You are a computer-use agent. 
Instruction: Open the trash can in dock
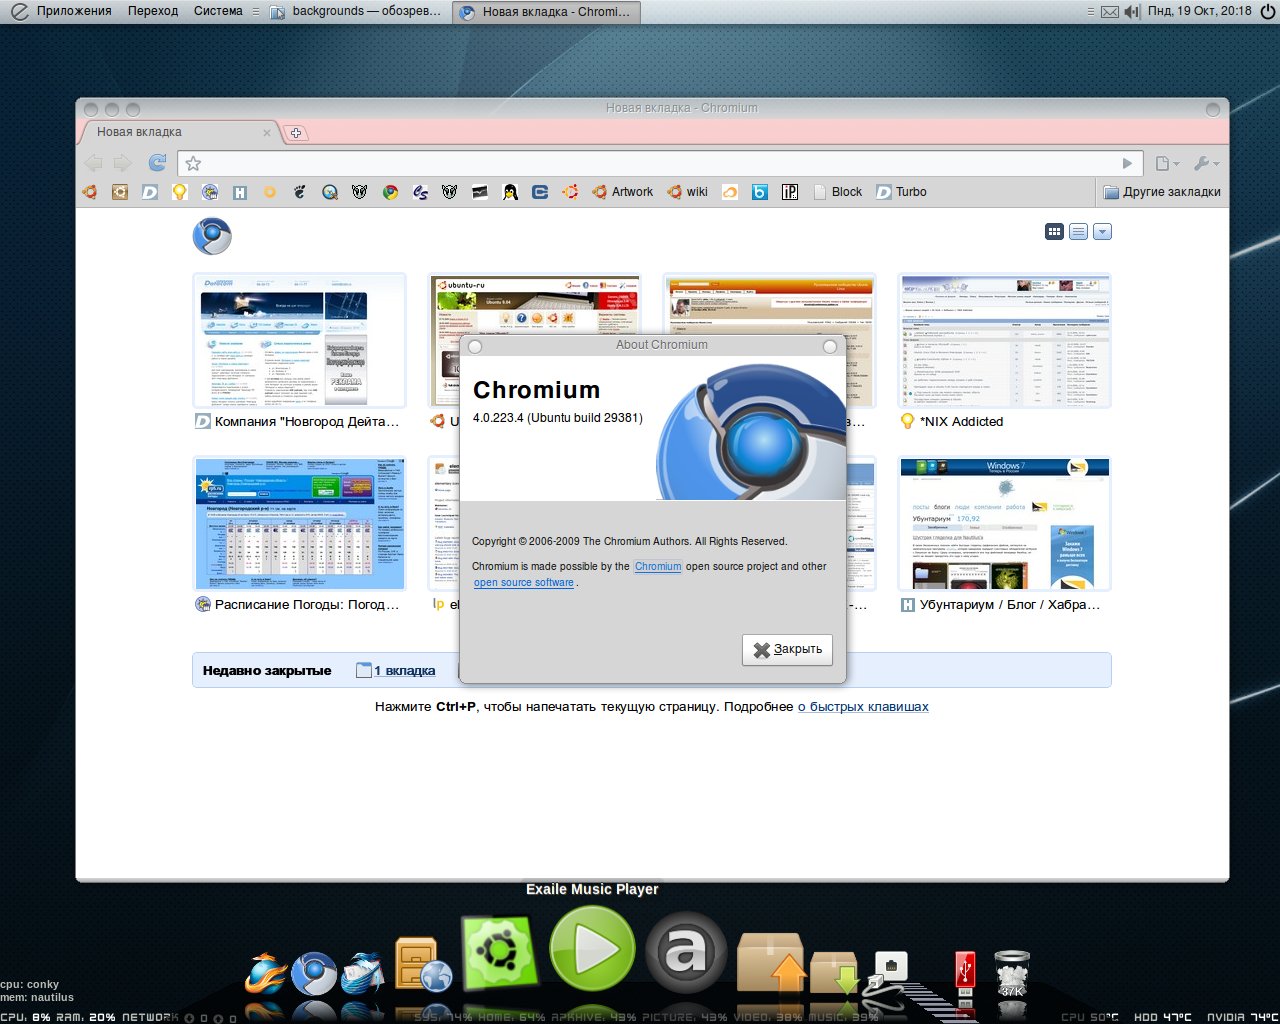[1012, 973]
